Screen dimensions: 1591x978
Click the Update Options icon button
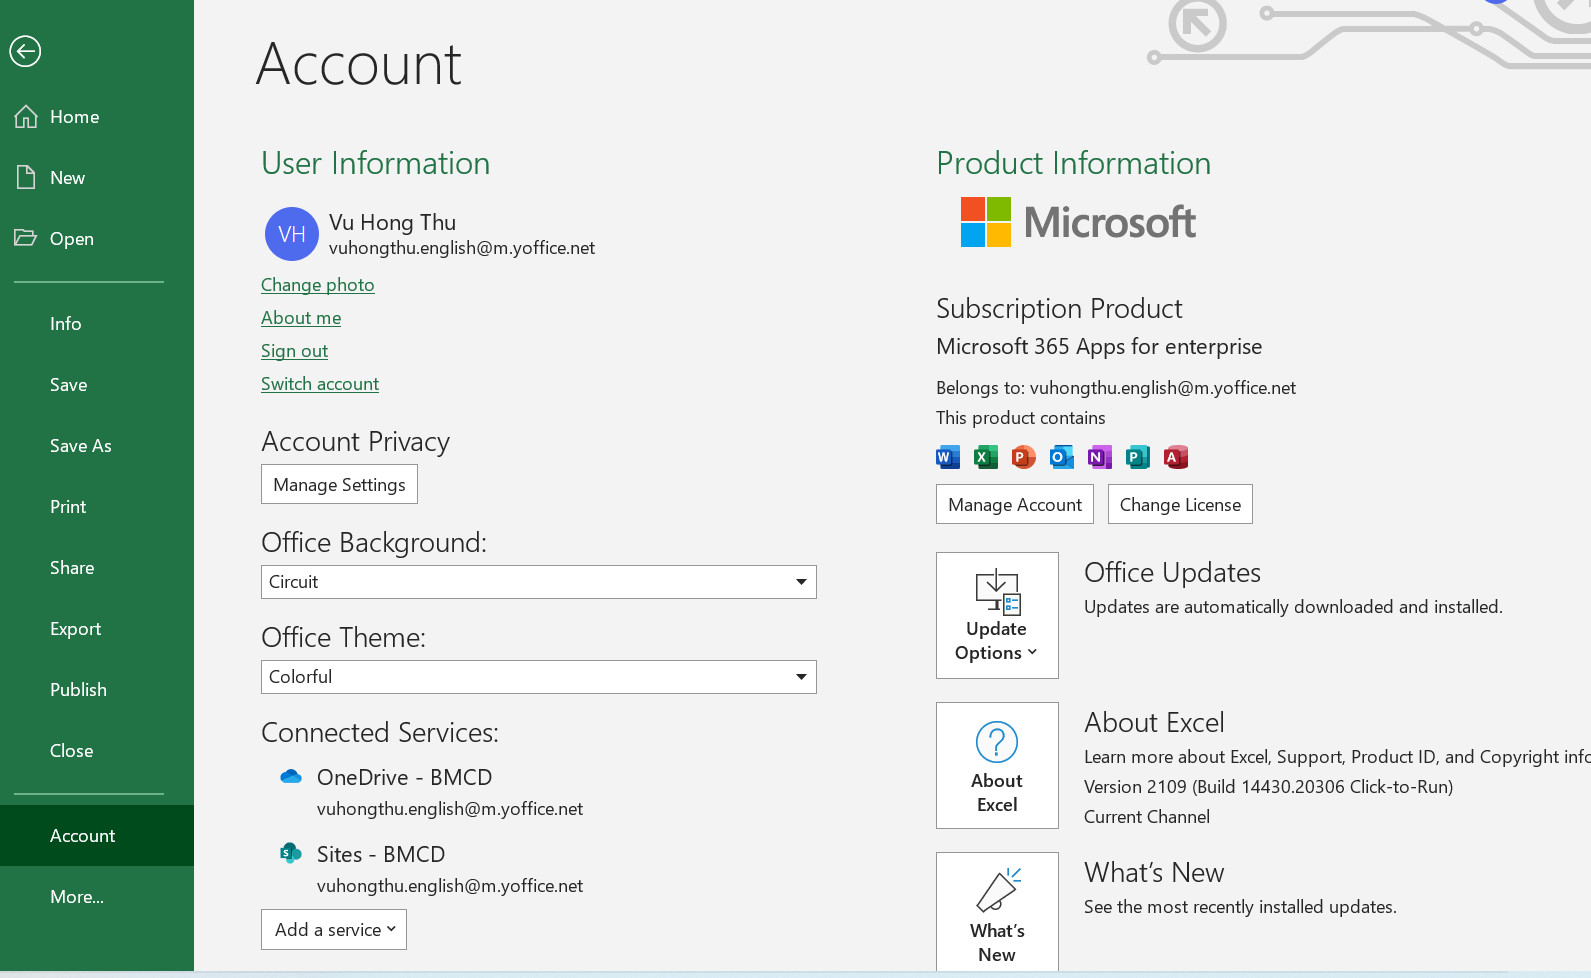997,615
